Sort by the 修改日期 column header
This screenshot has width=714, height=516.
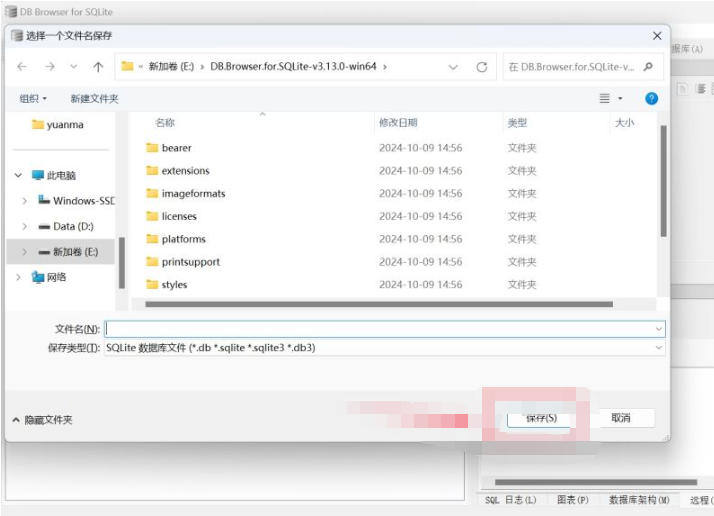(x=397, y=122)
